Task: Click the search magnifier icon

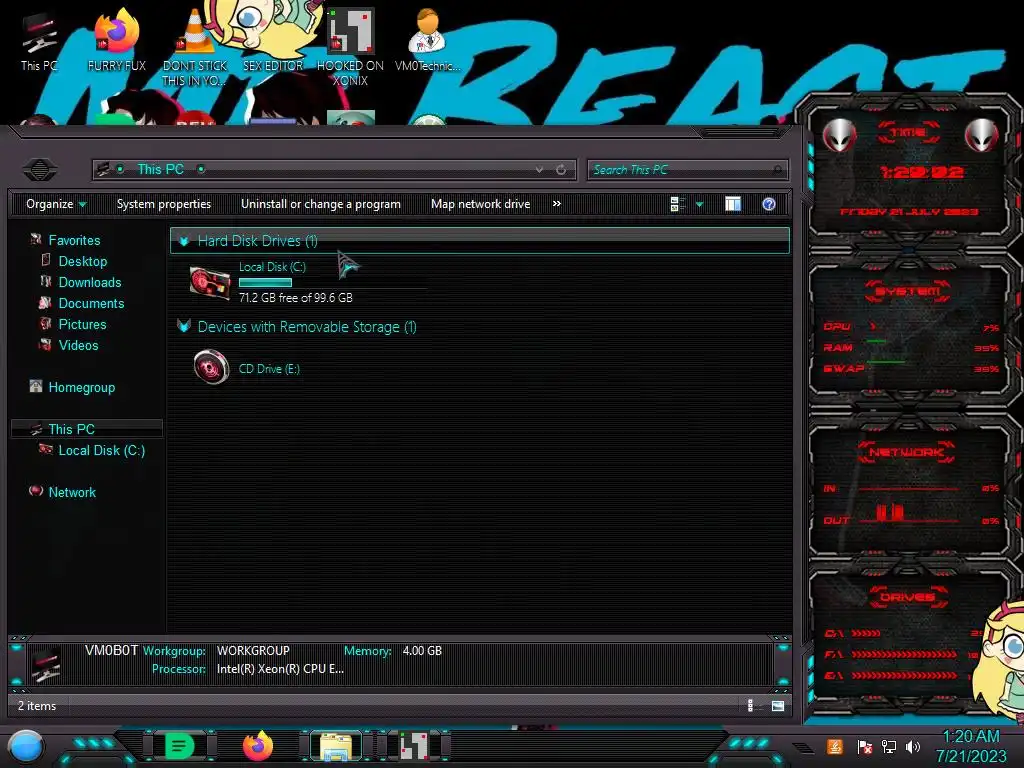Action: [x=777, y=170]
